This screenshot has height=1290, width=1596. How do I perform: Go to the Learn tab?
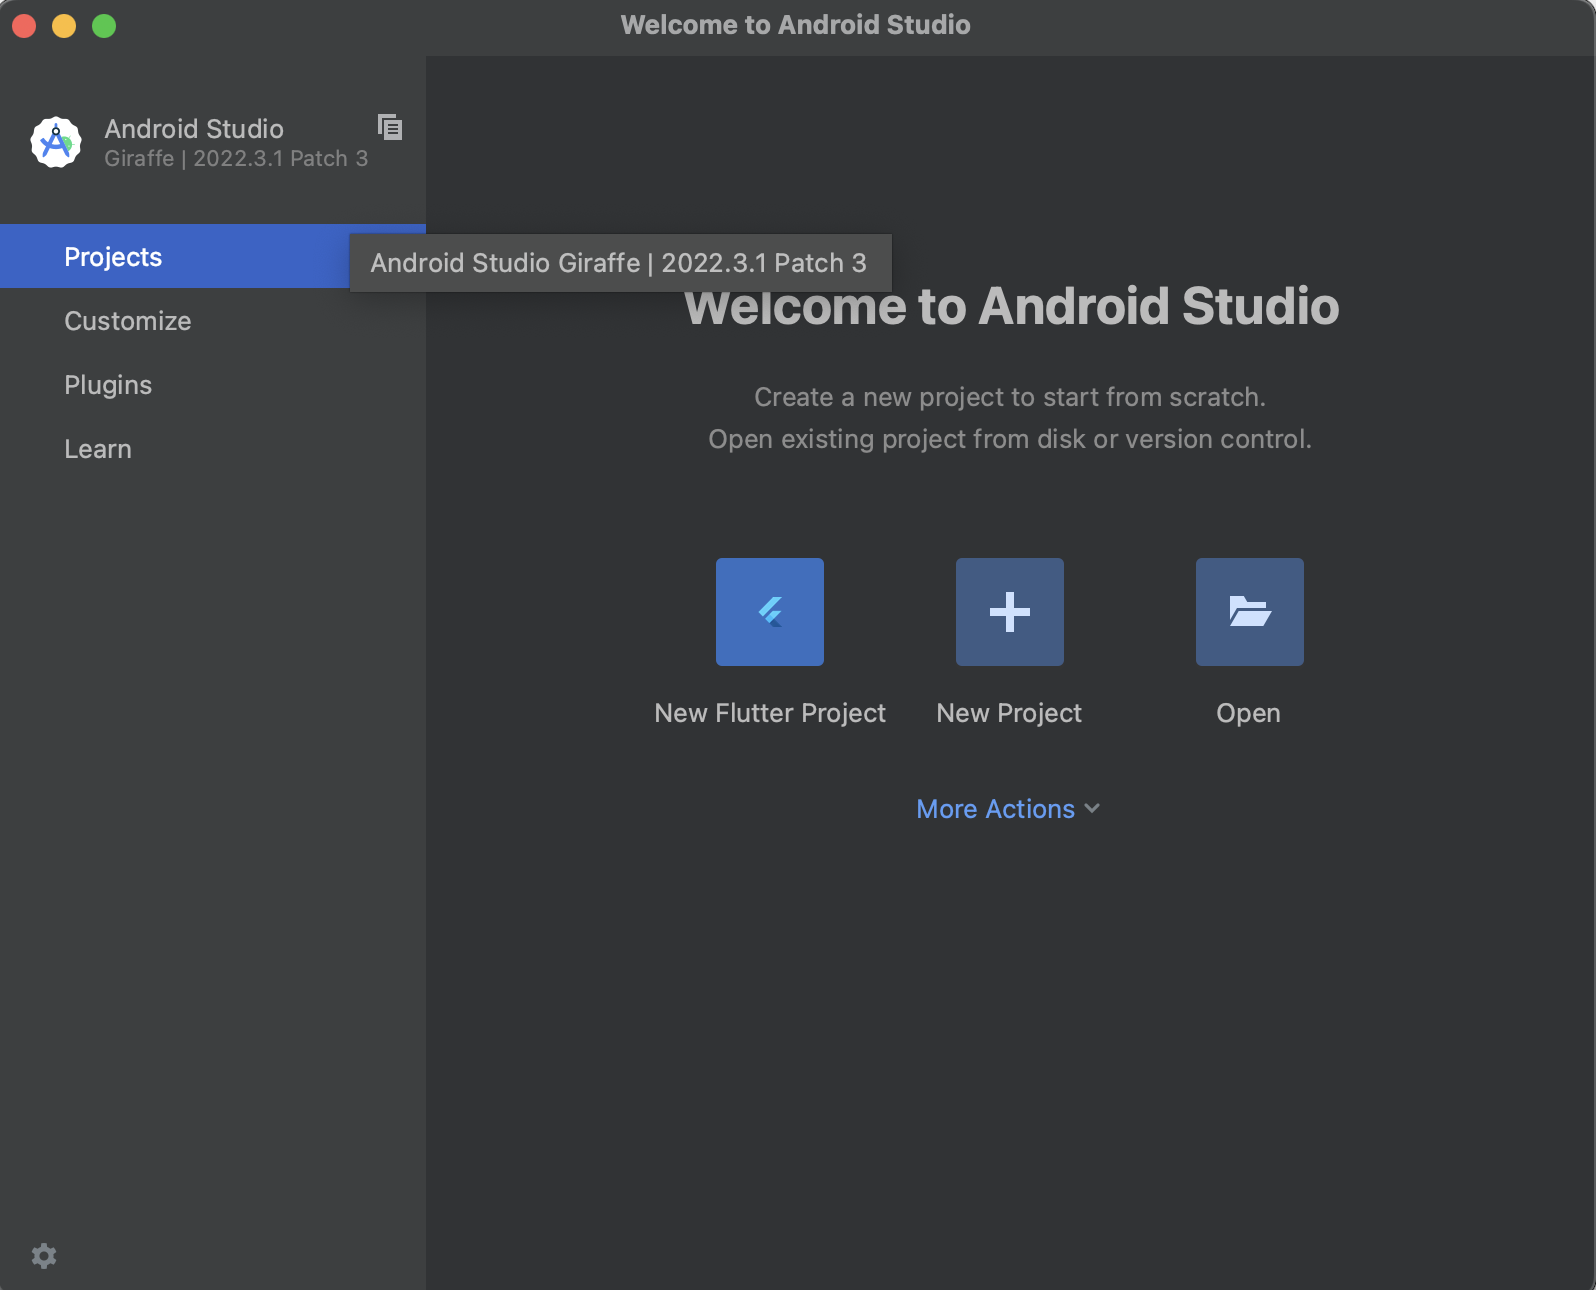coord(213,449)
